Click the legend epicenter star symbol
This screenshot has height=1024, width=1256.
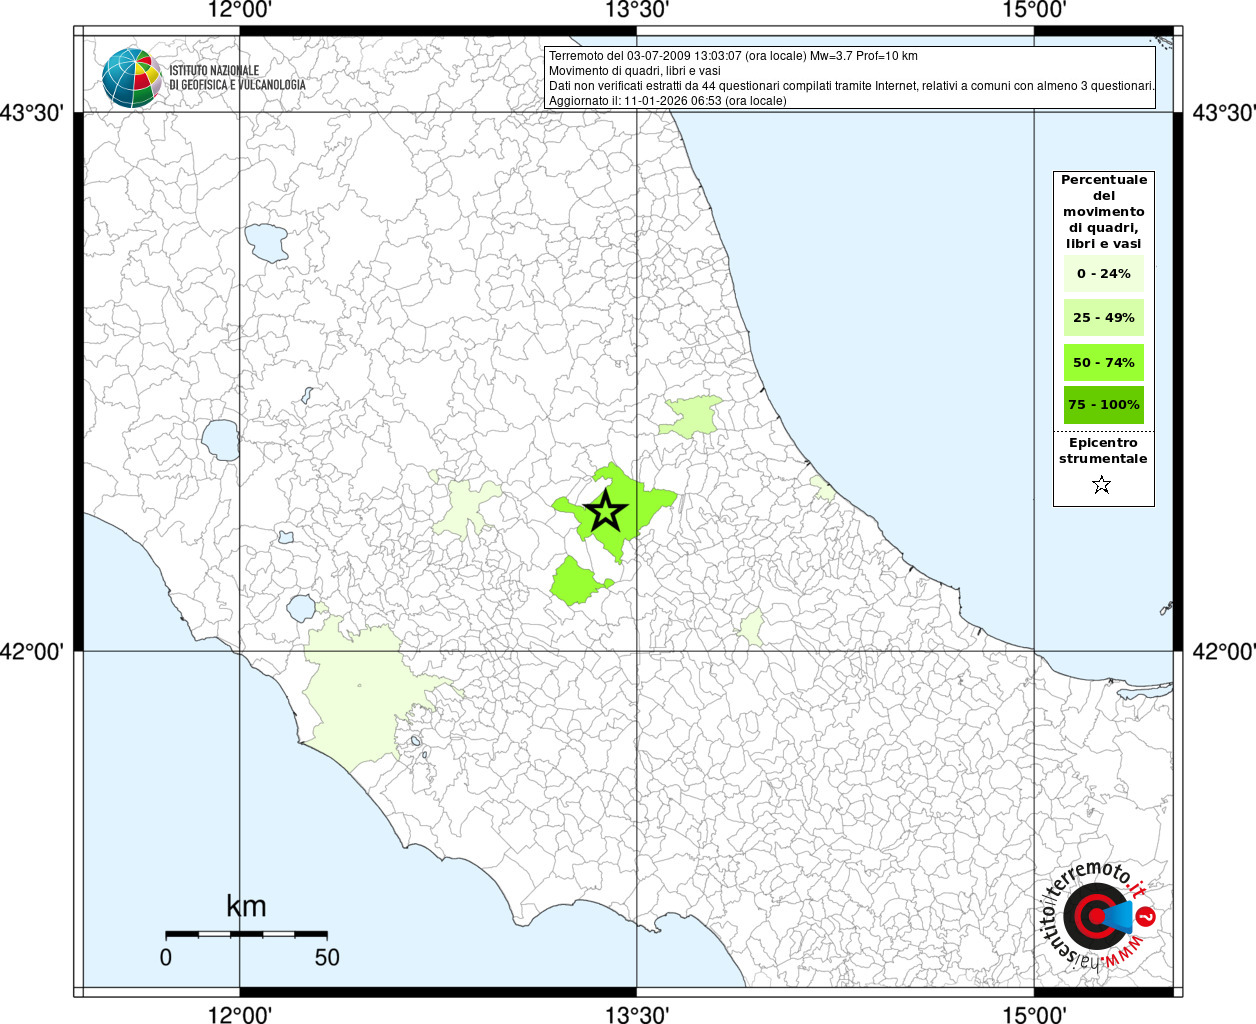pos(1101,485)
